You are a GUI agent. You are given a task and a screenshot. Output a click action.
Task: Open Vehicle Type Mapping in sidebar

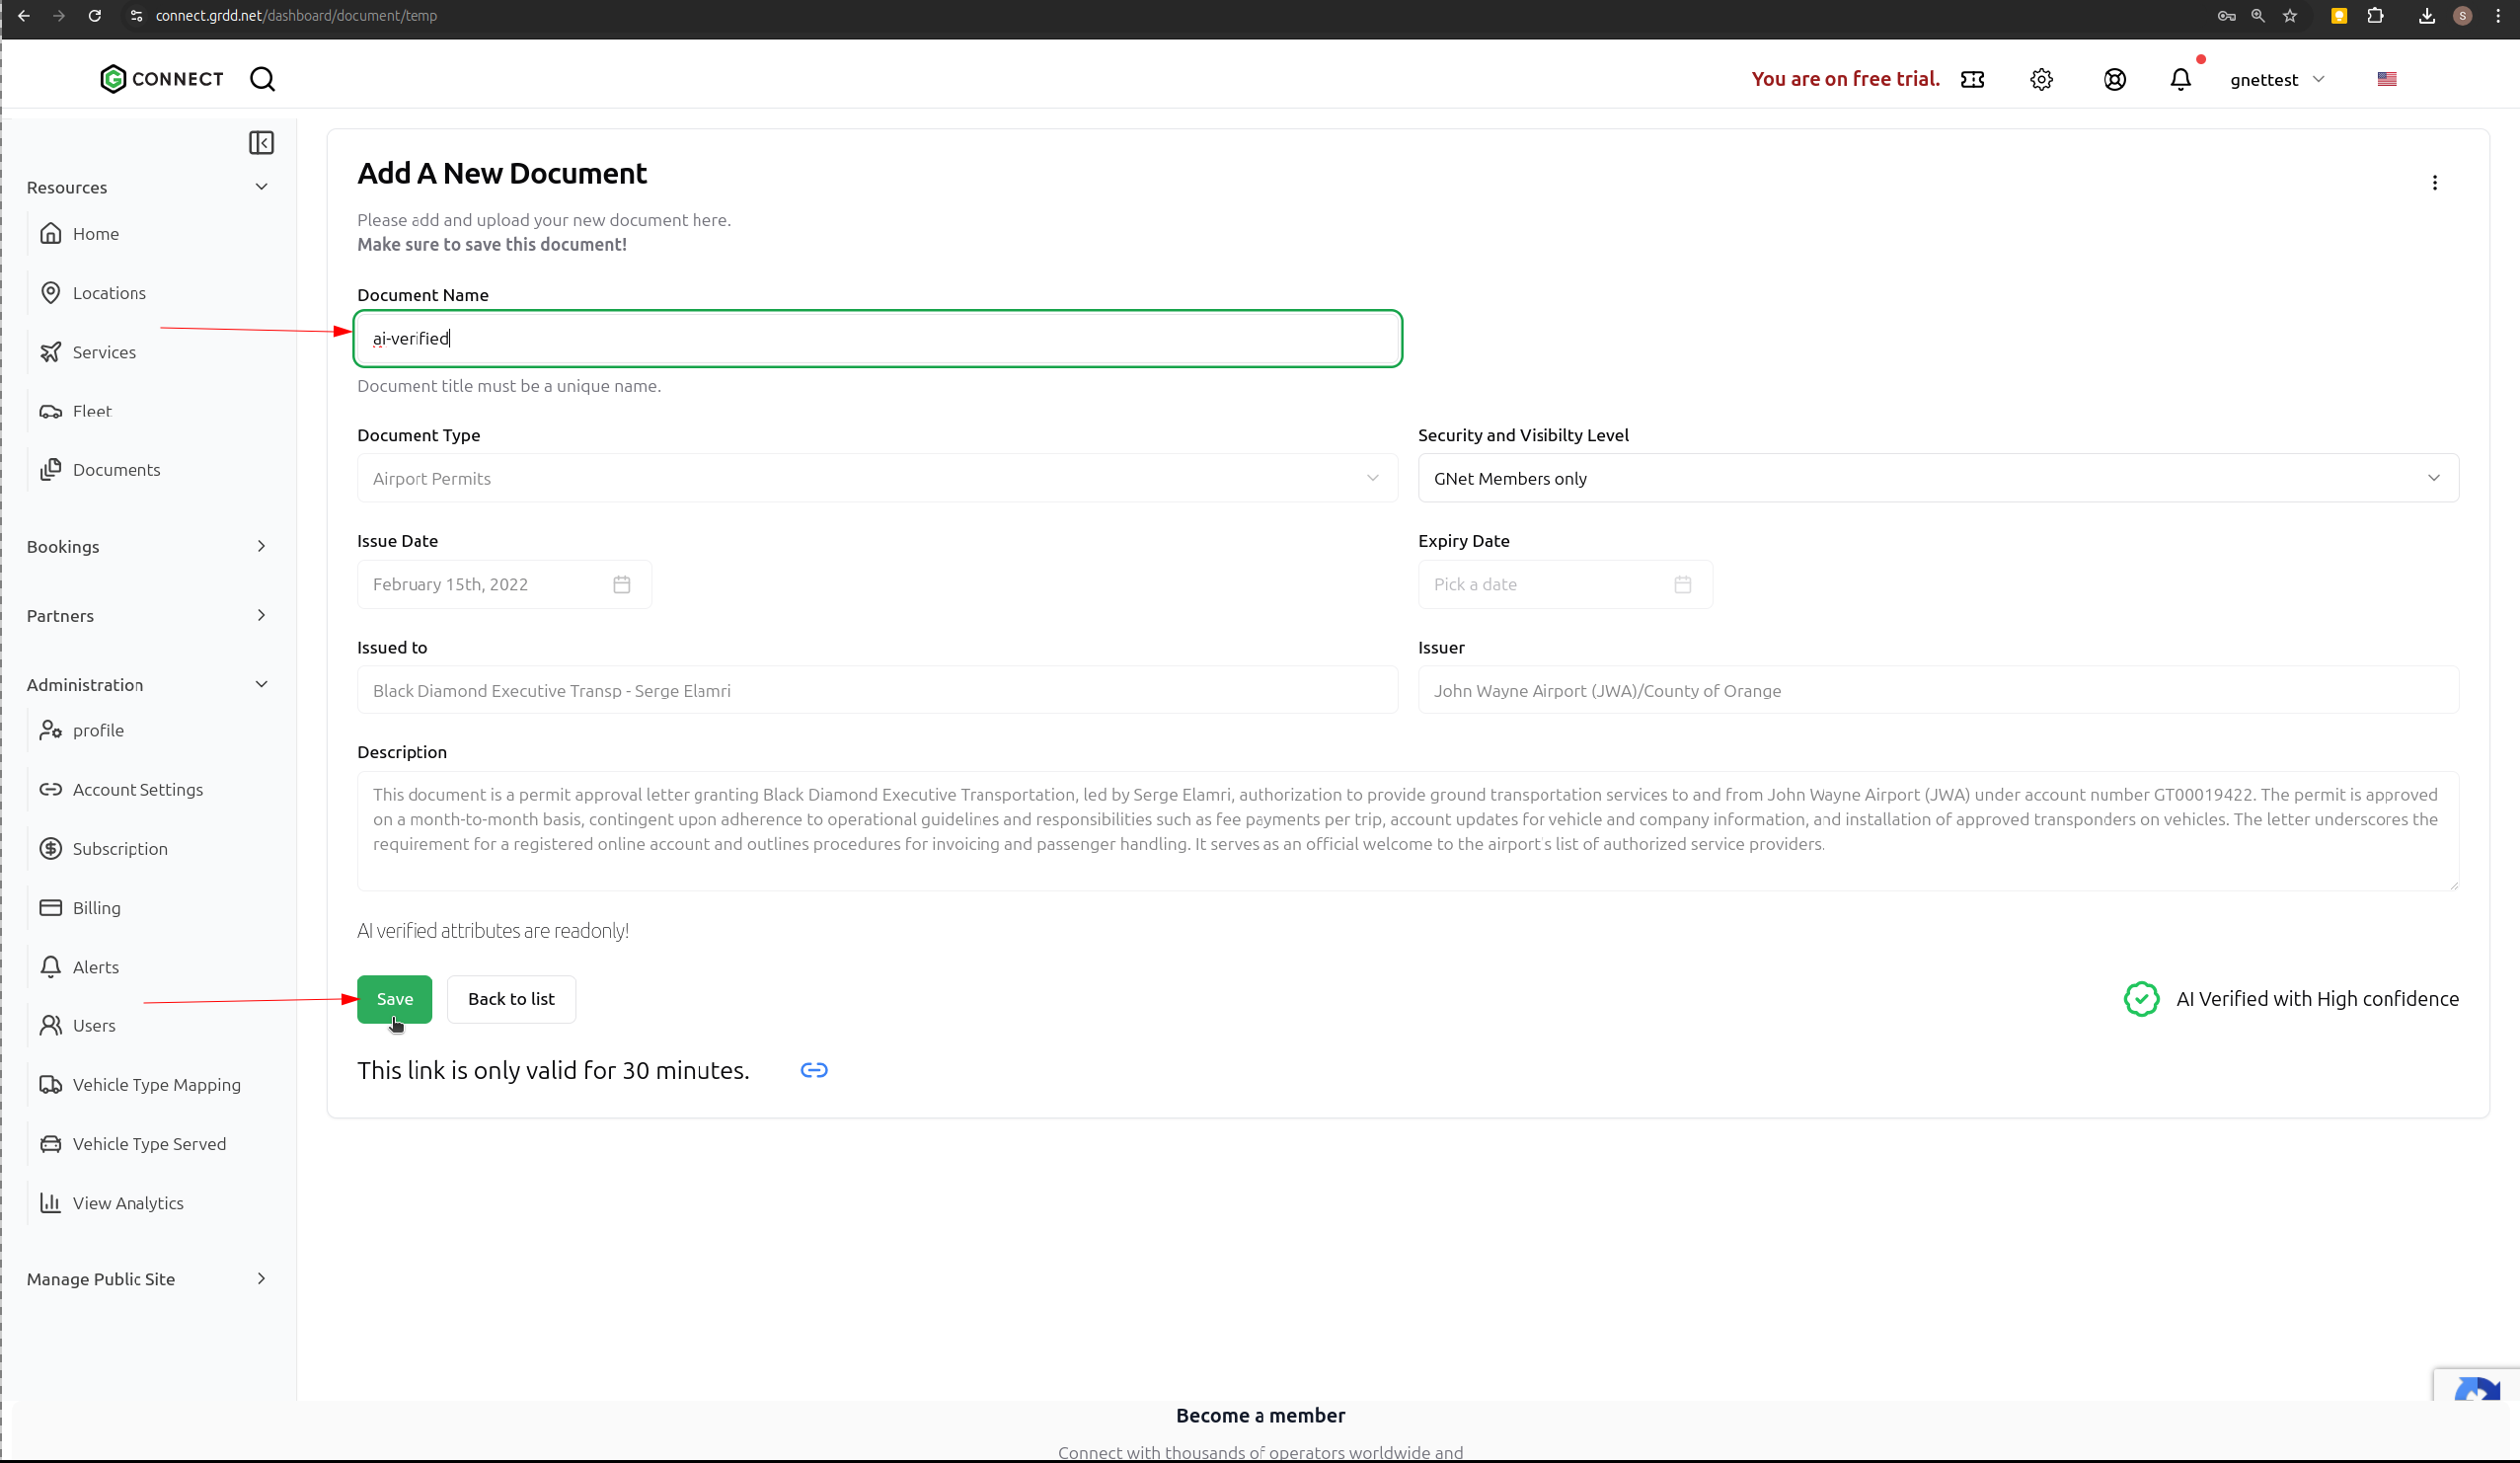(156, 1084)
